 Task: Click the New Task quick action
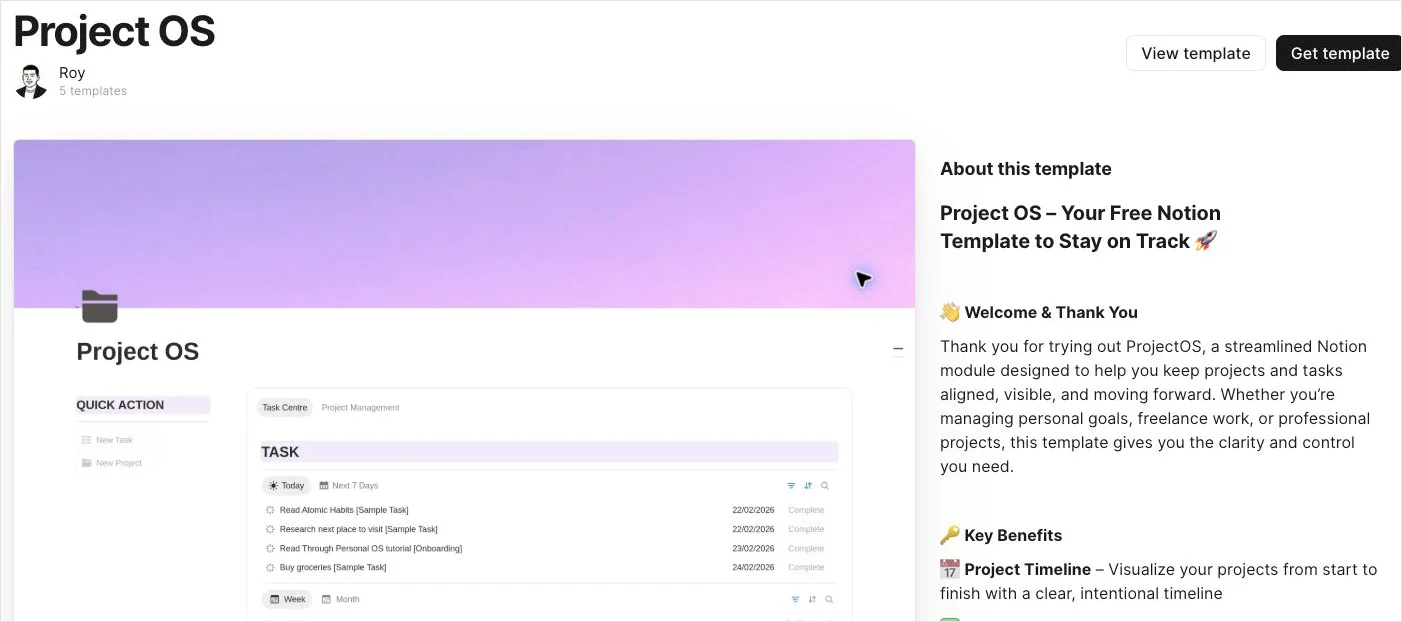tap(107, 440)
